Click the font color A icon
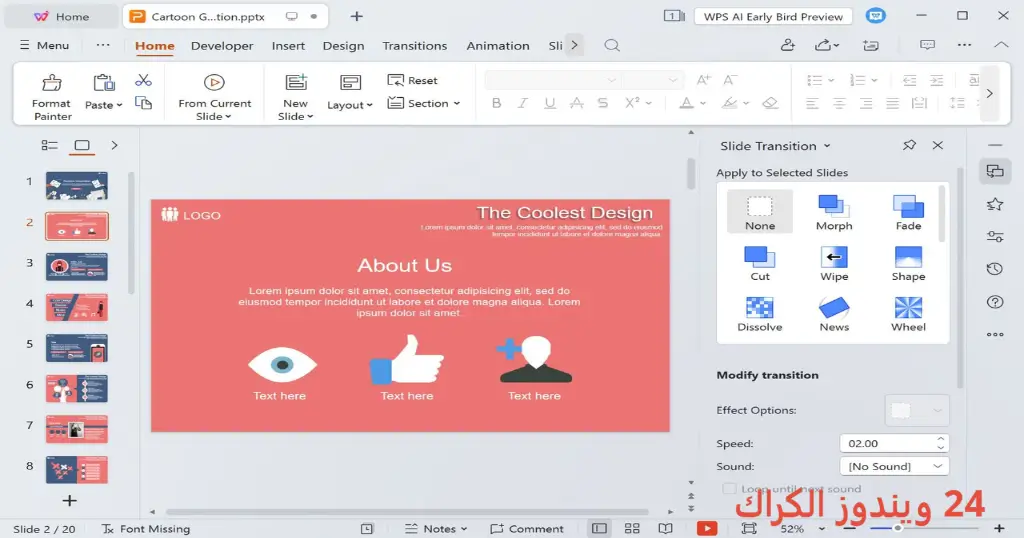The image size is (1024, 538). pos(686,103)
